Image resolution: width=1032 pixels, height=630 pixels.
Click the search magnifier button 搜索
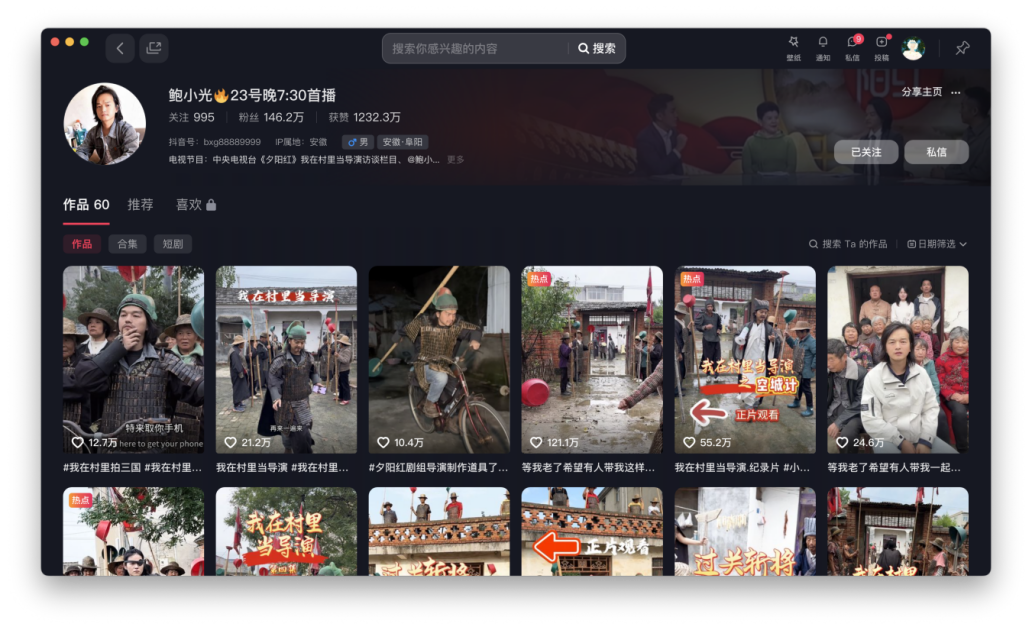click(596, 49)
